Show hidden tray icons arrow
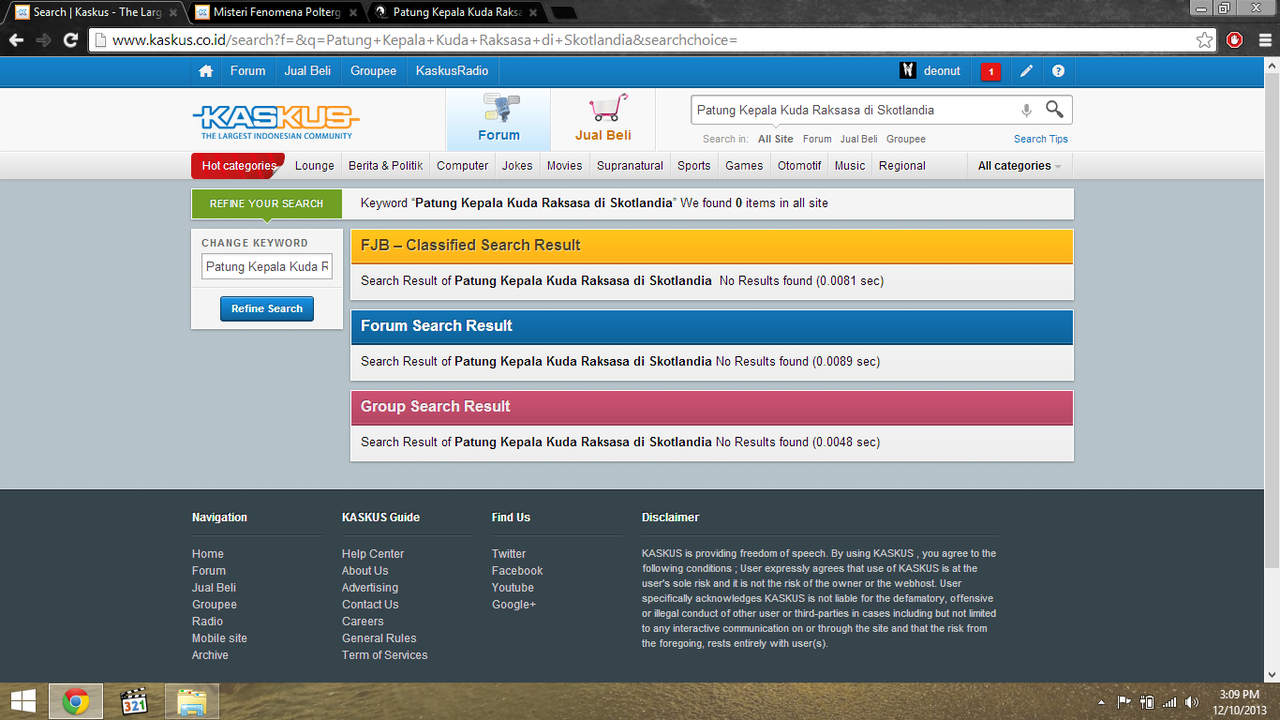The image size is (1280, 720). (x=1102, y=702)
